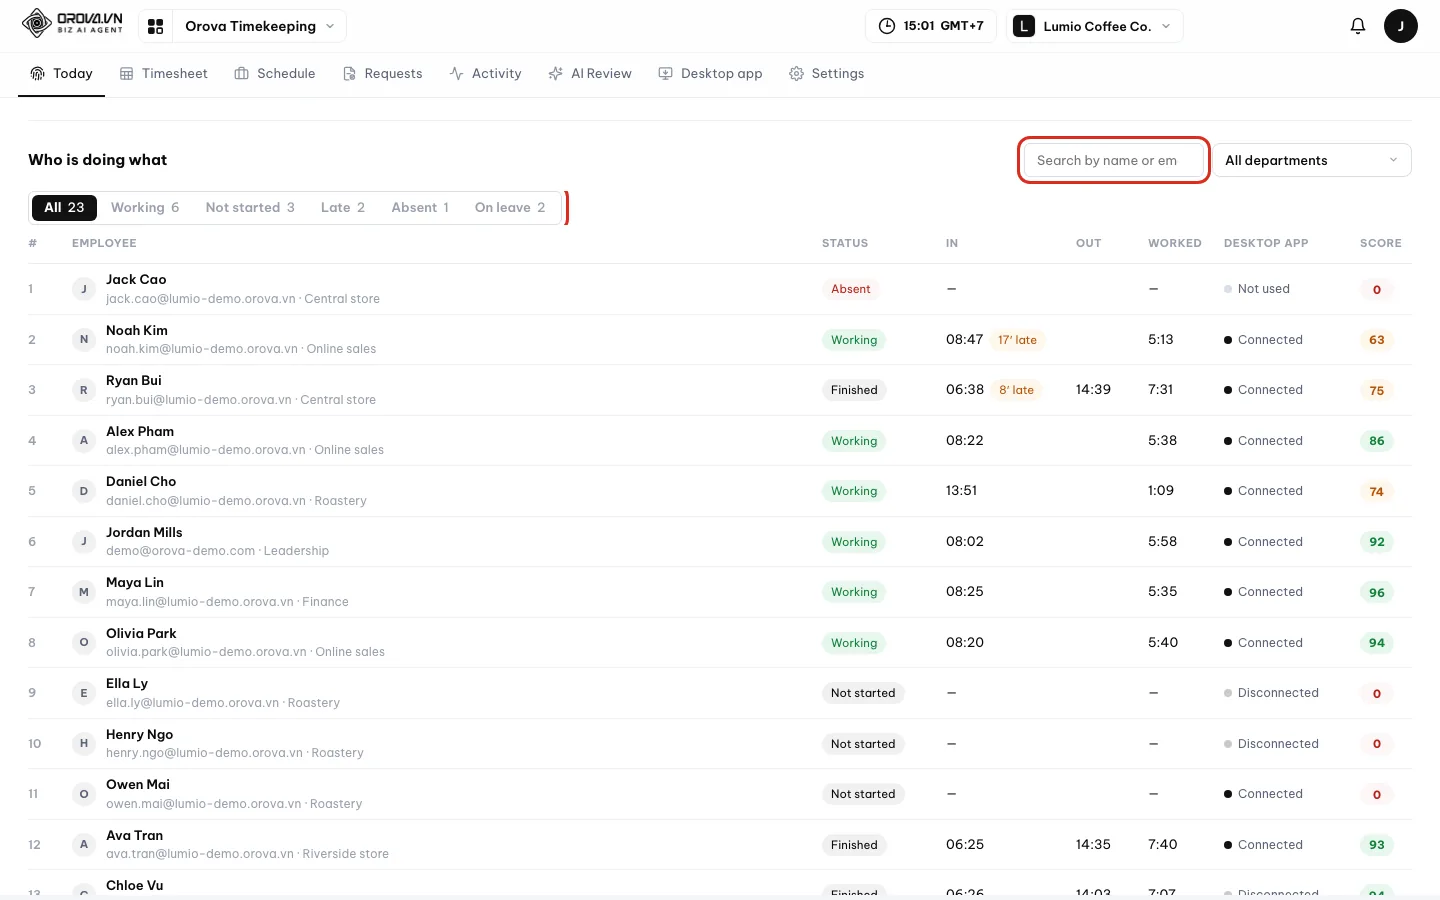
Task: Open the Lumio Coffee Co. workspace dropdown
Action: [1095, 26]
